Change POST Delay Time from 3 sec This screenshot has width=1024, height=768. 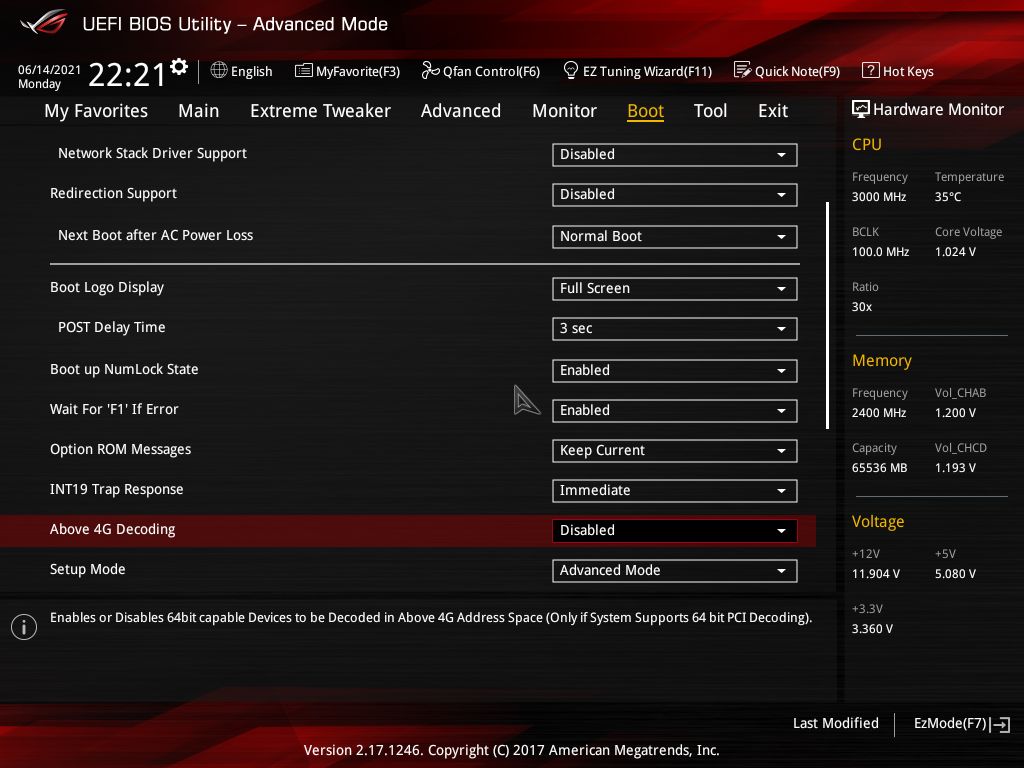674,328
